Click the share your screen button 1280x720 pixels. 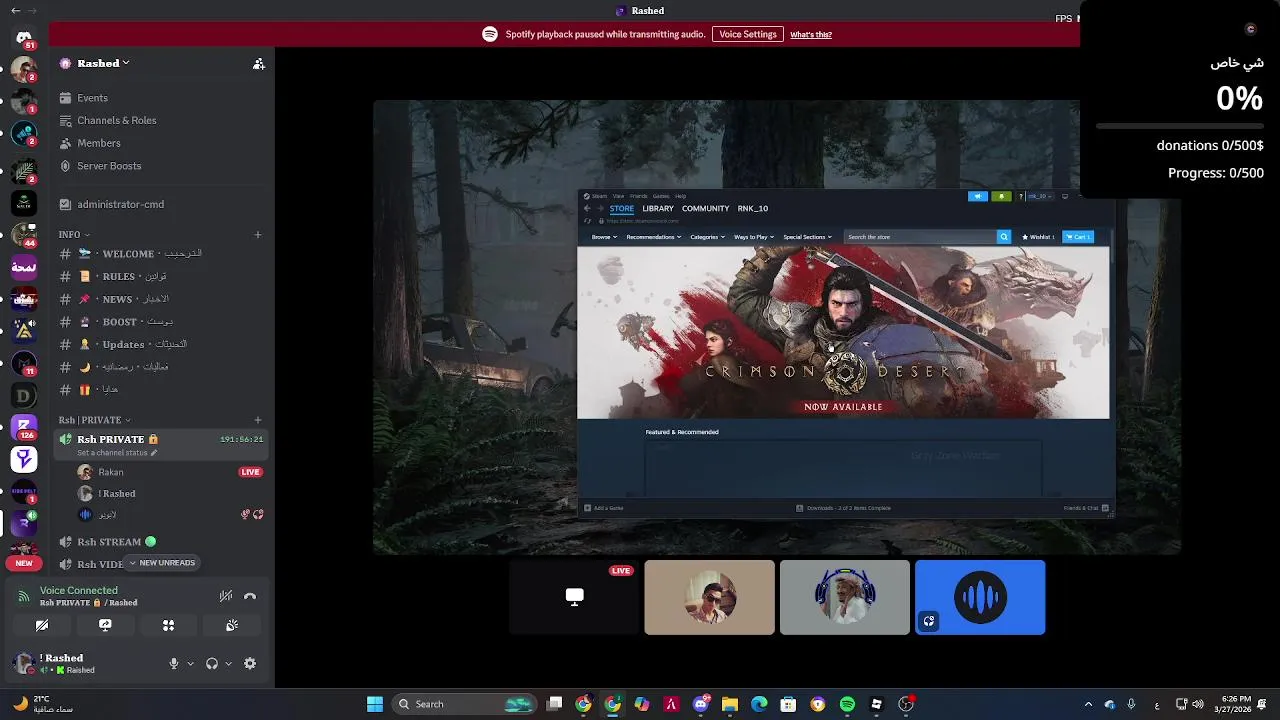point(105,625)
